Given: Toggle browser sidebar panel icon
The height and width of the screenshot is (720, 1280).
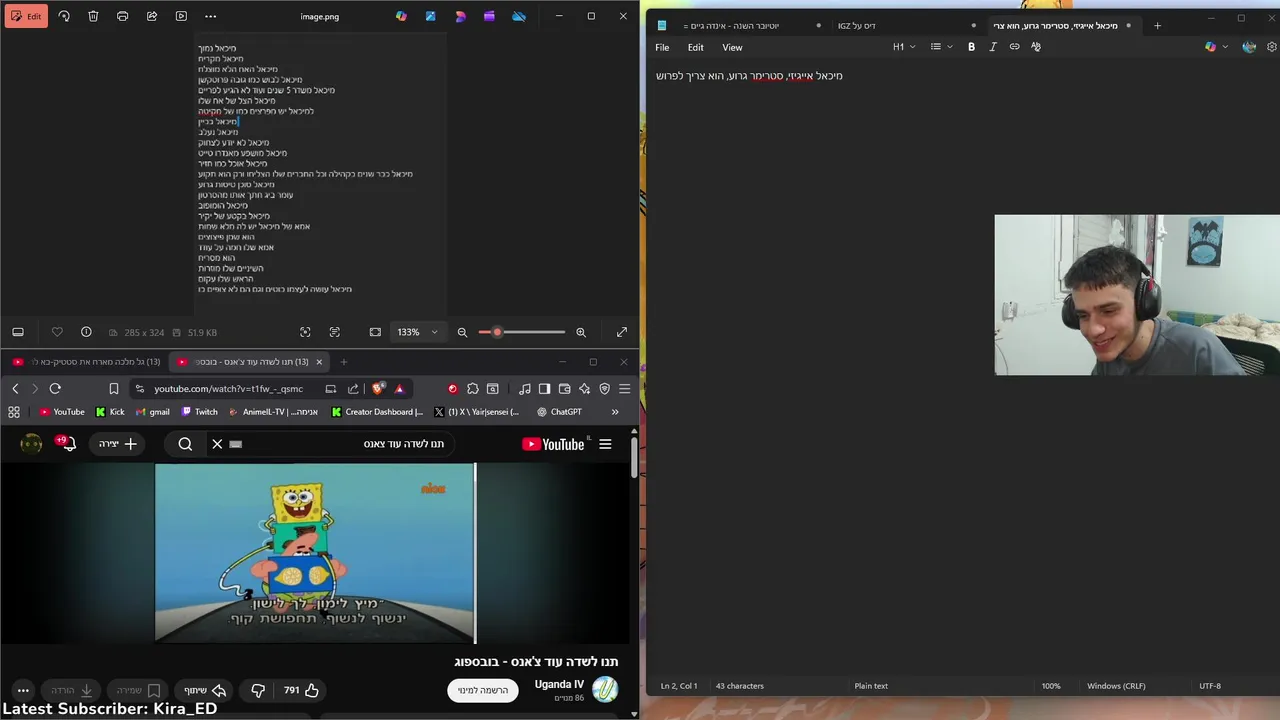Looking at the screenshot, I should tap(544, 389).
